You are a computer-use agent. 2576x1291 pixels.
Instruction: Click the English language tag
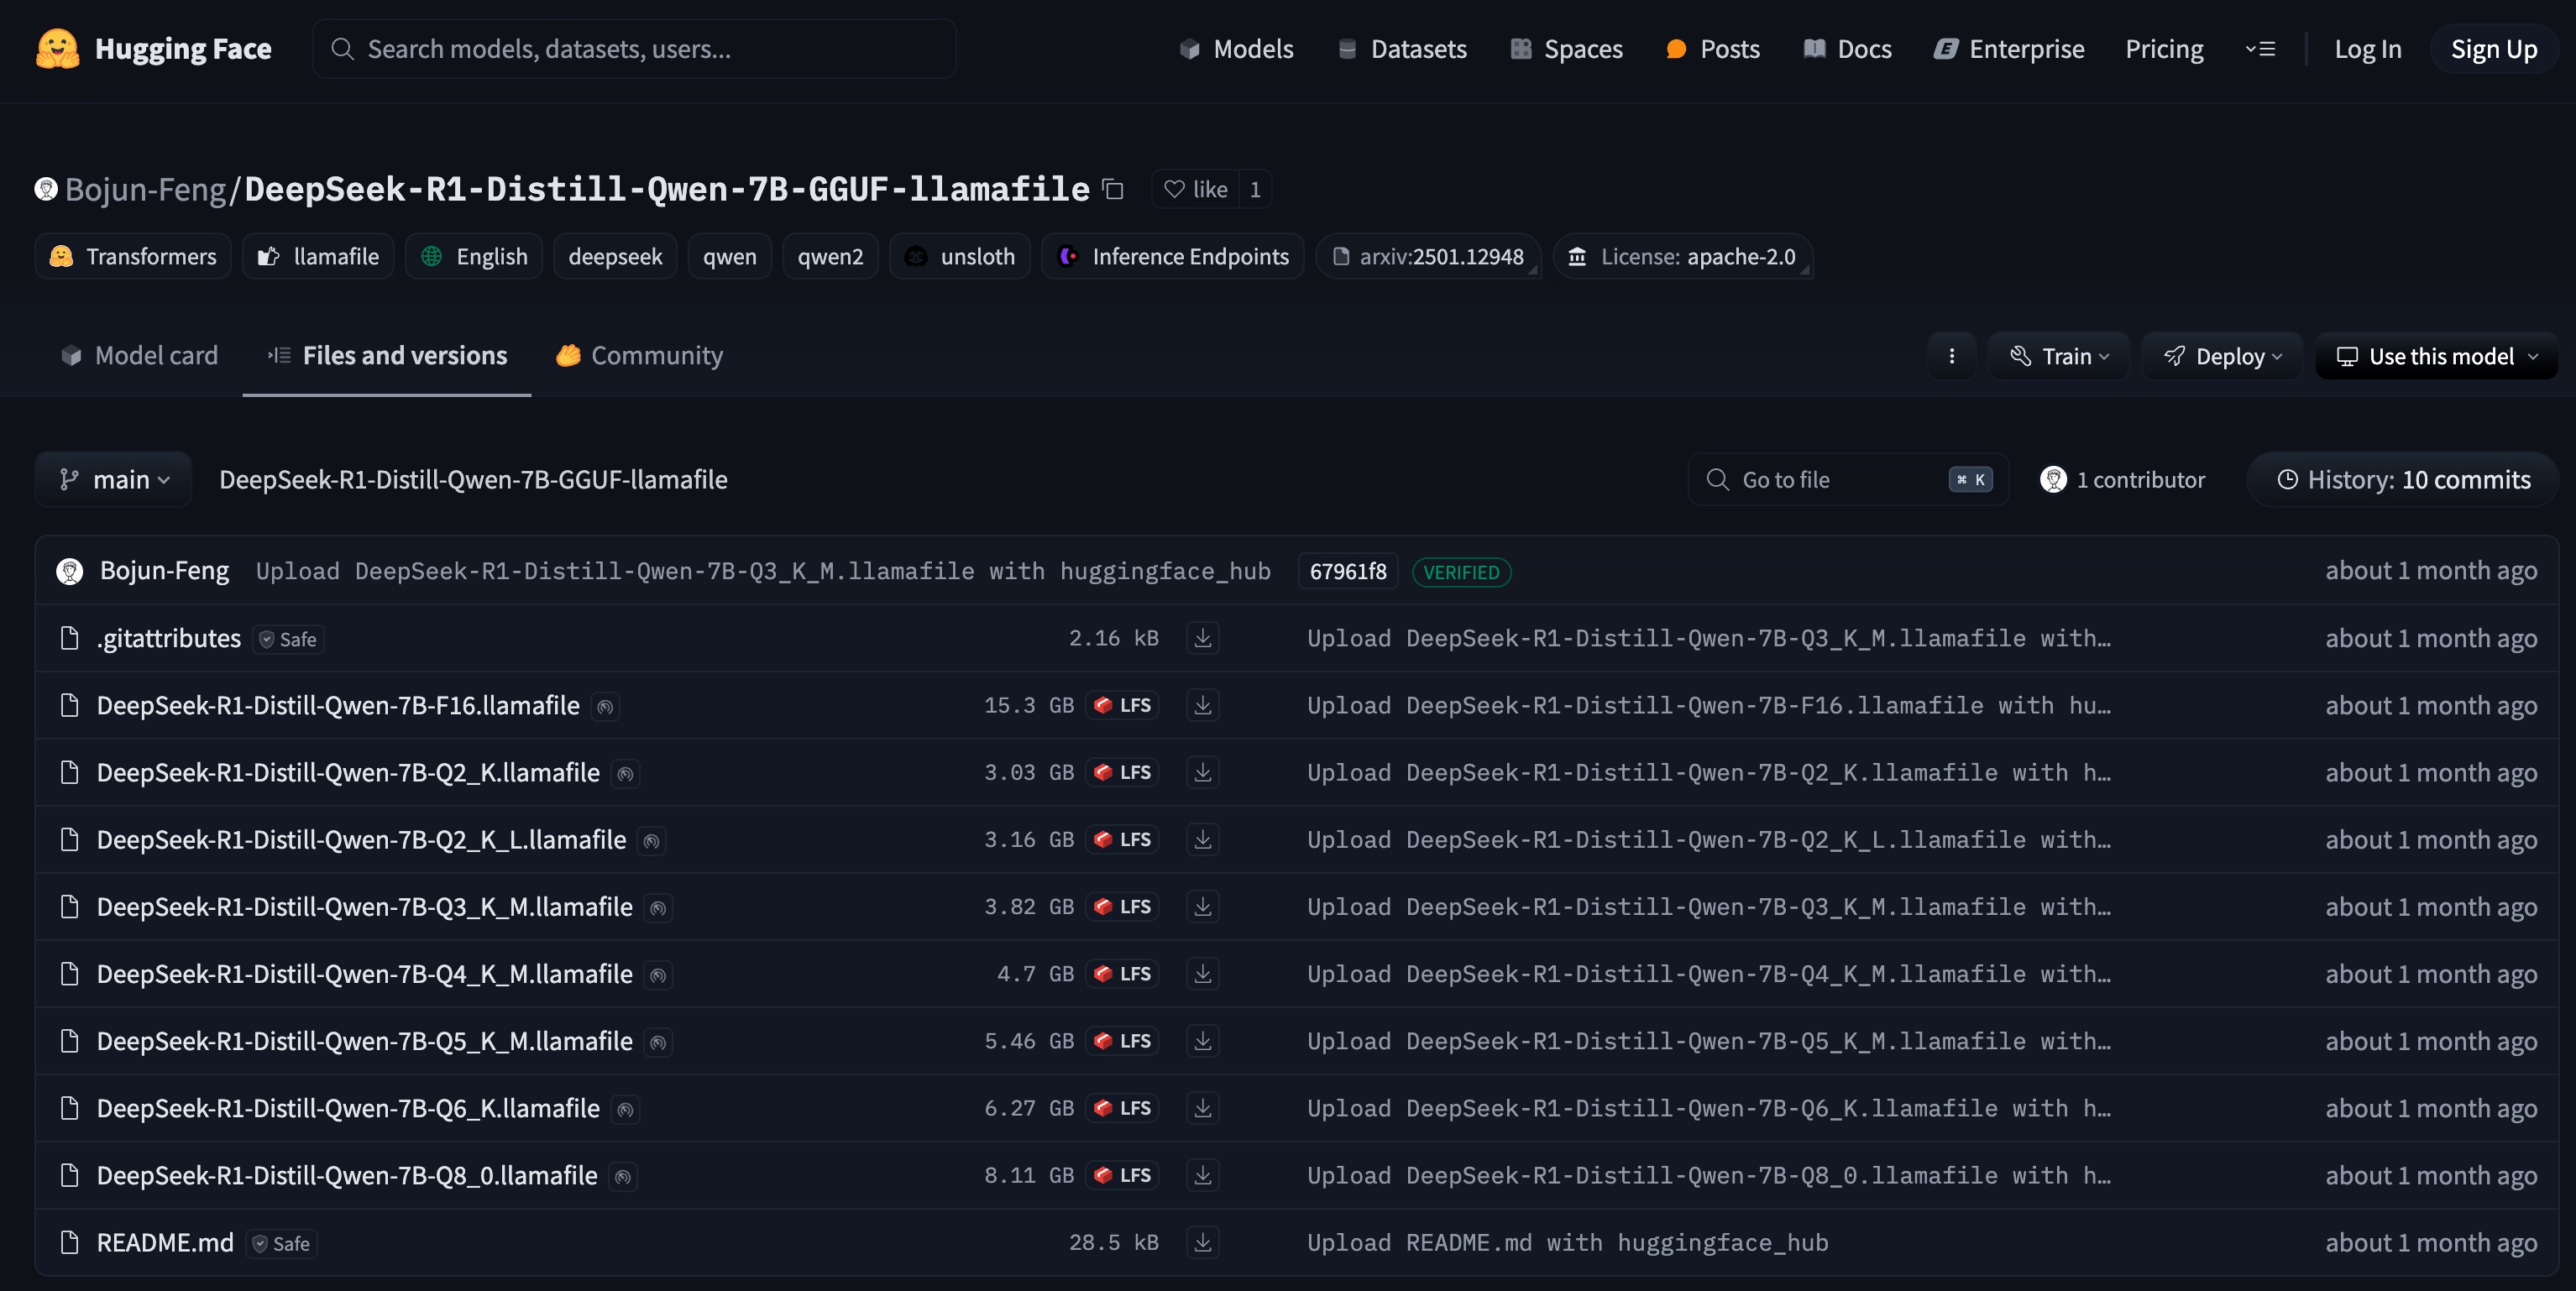[474, 256]
